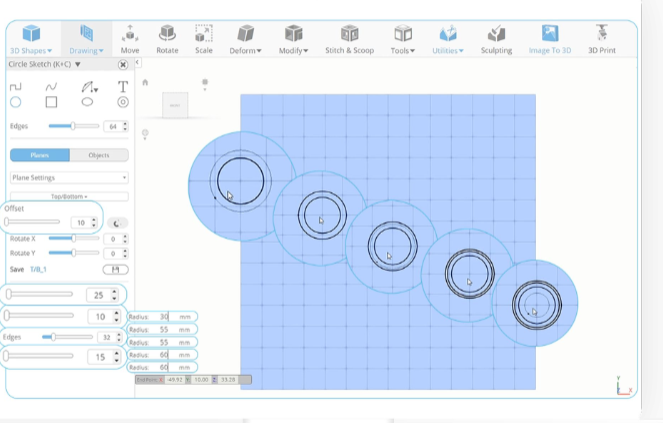663x423 pixels.
Task: Select the spline curve sketch tool
Action: [51, 87]
